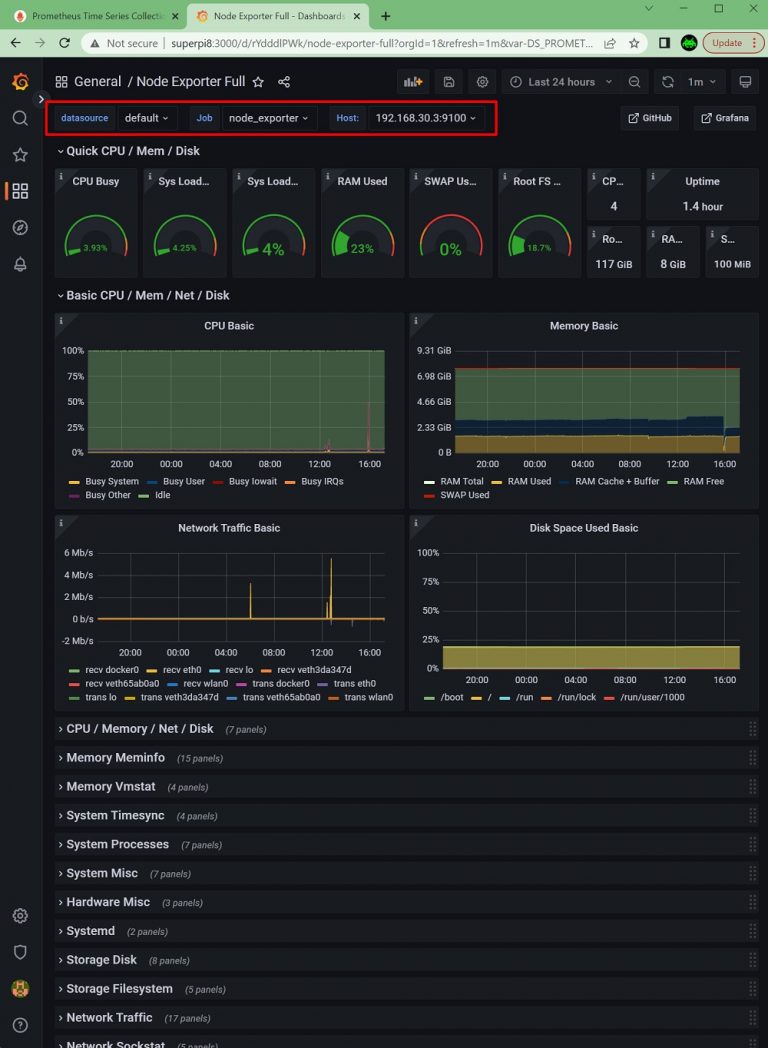Image resolution: width=768 pixels, height=1048 pixels.
Task: Open dashboard search grid icon beside General
Action: coord(61,82)
